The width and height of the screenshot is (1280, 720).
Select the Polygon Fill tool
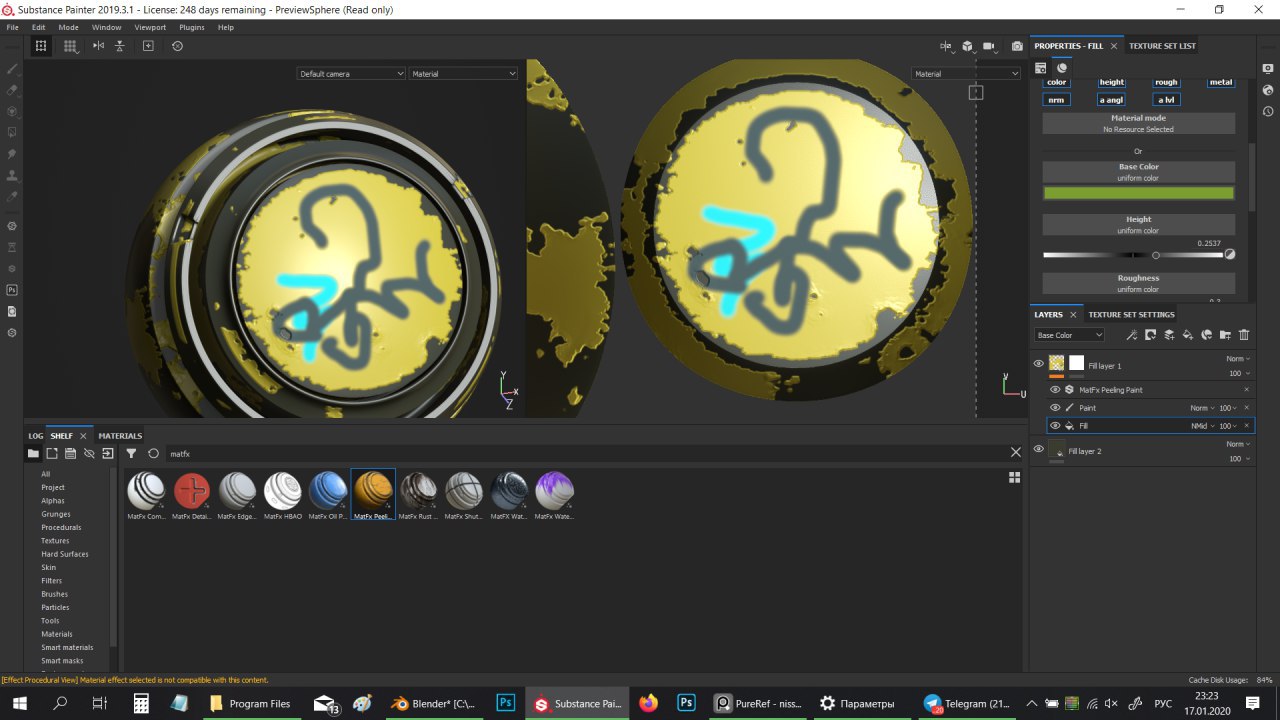point(12,132)
